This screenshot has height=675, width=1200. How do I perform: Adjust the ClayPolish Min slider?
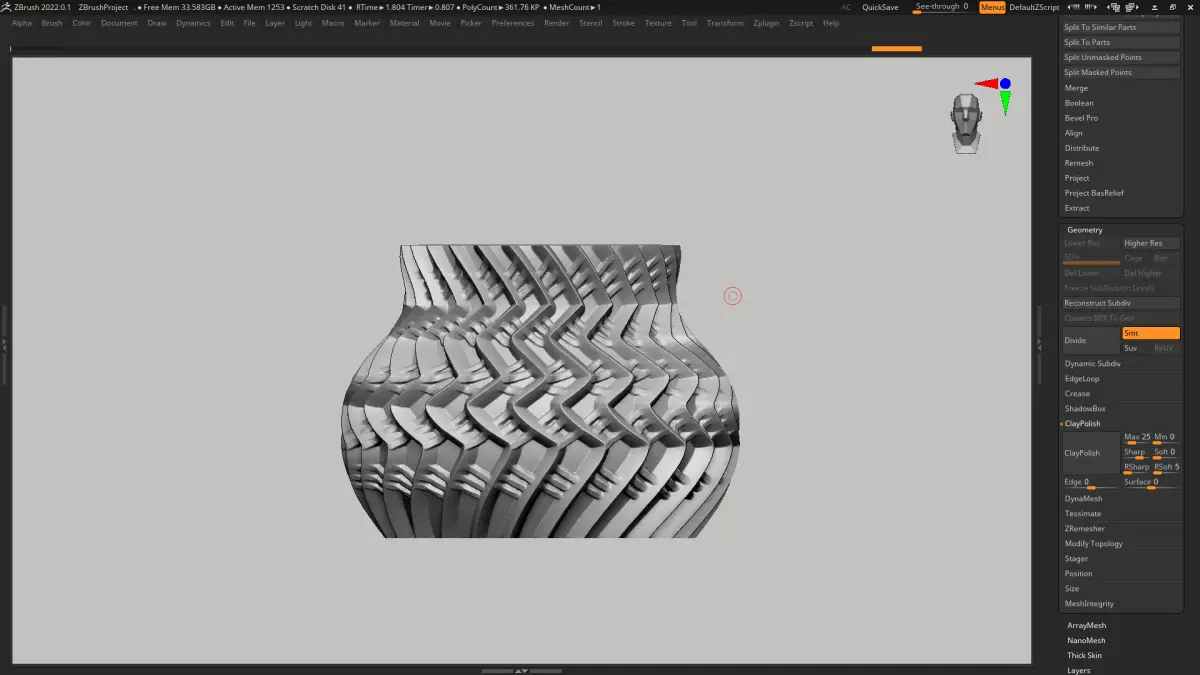coord(1166,438)
